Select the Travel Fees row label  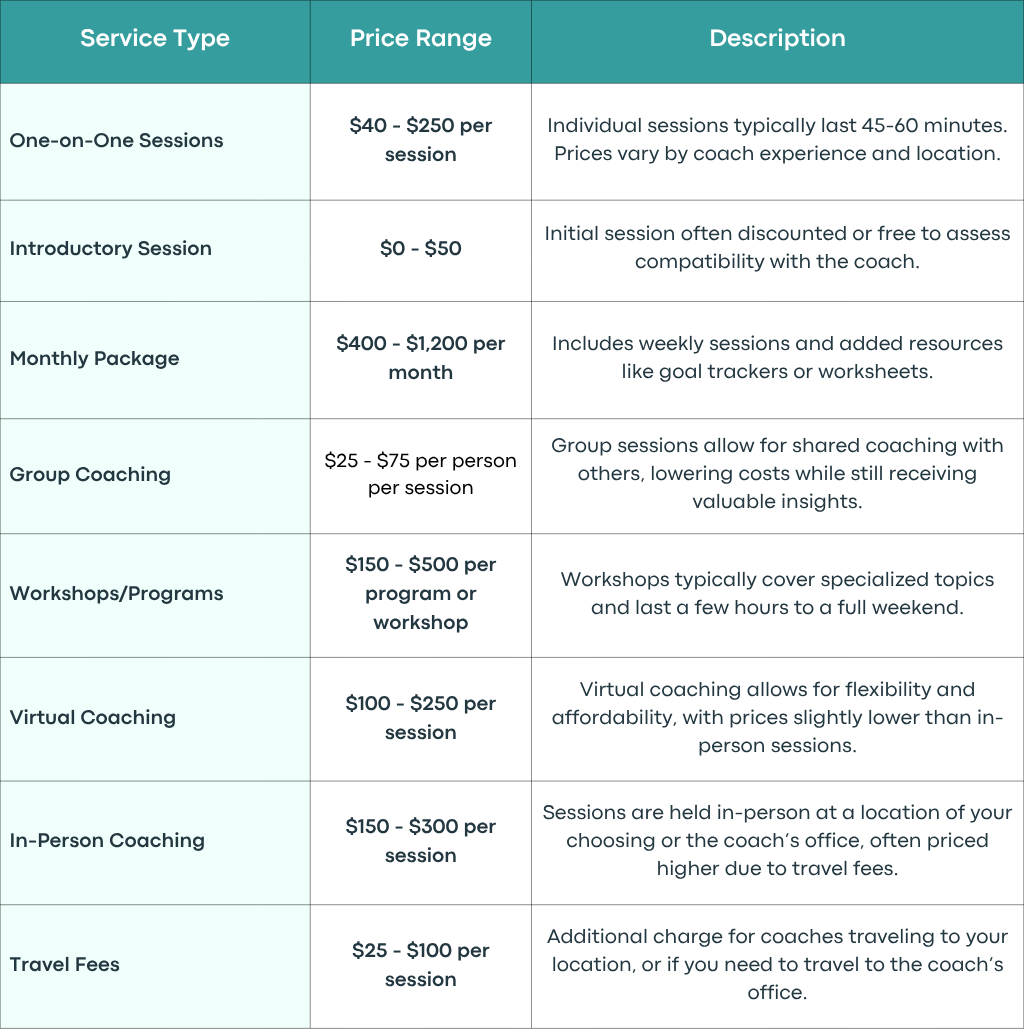click(64, 965)
